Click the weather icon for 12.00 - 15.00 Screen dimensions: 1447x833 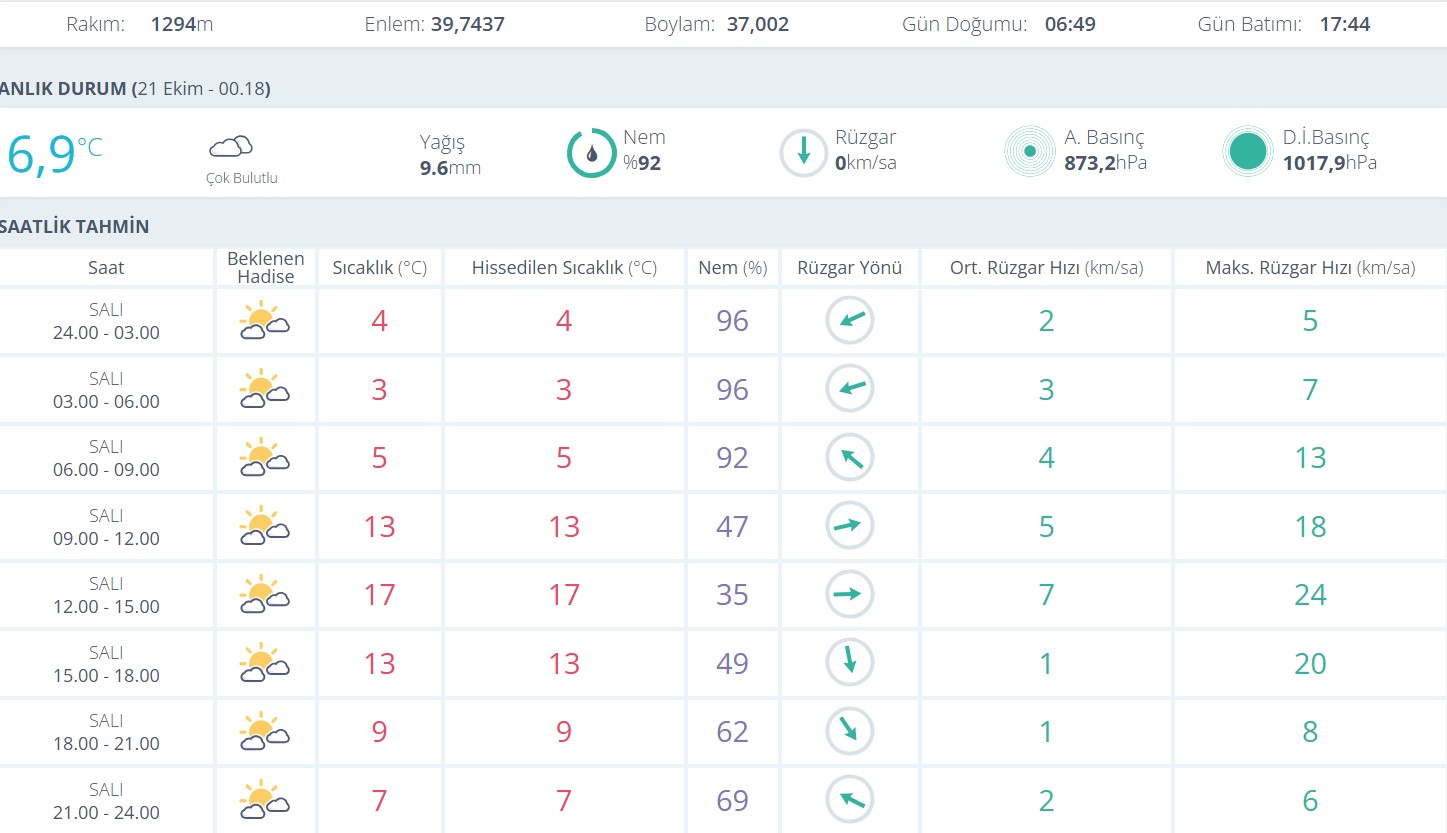[x=264, y=595]
